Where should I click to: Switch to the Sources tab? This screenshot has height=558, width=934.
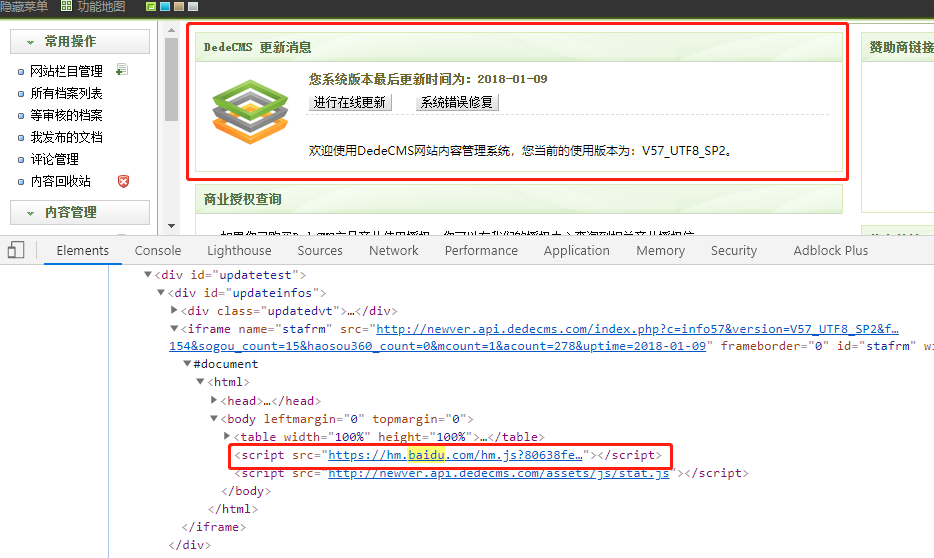coord(320,251)
